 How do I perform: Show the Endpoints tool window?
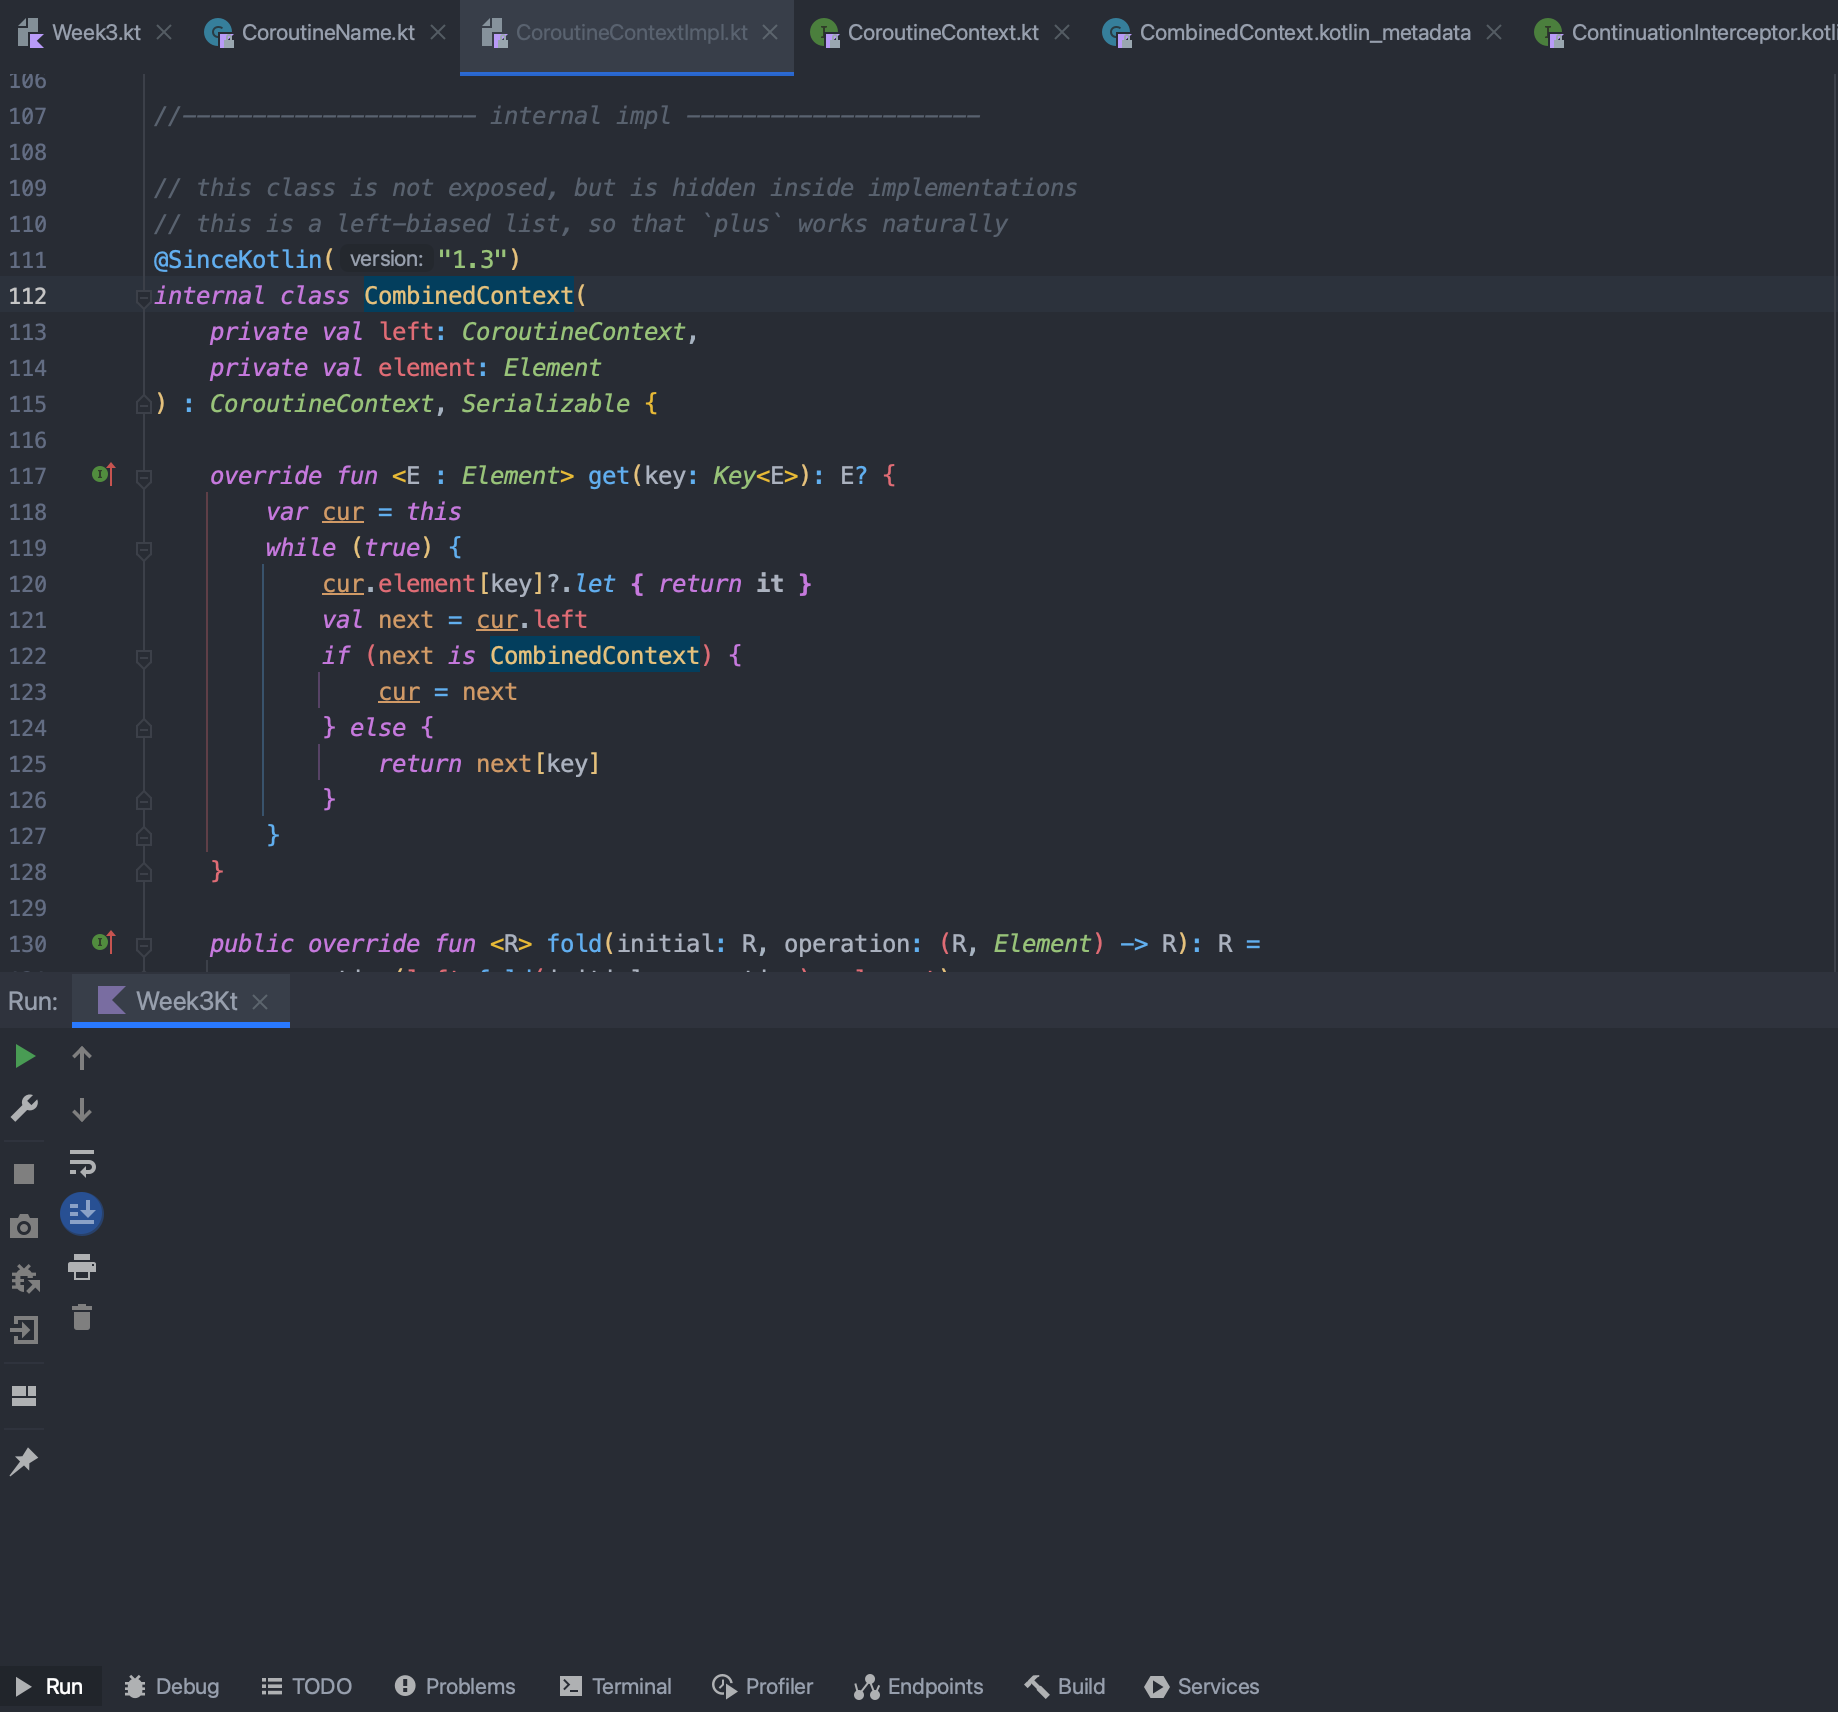point(919,1686)
